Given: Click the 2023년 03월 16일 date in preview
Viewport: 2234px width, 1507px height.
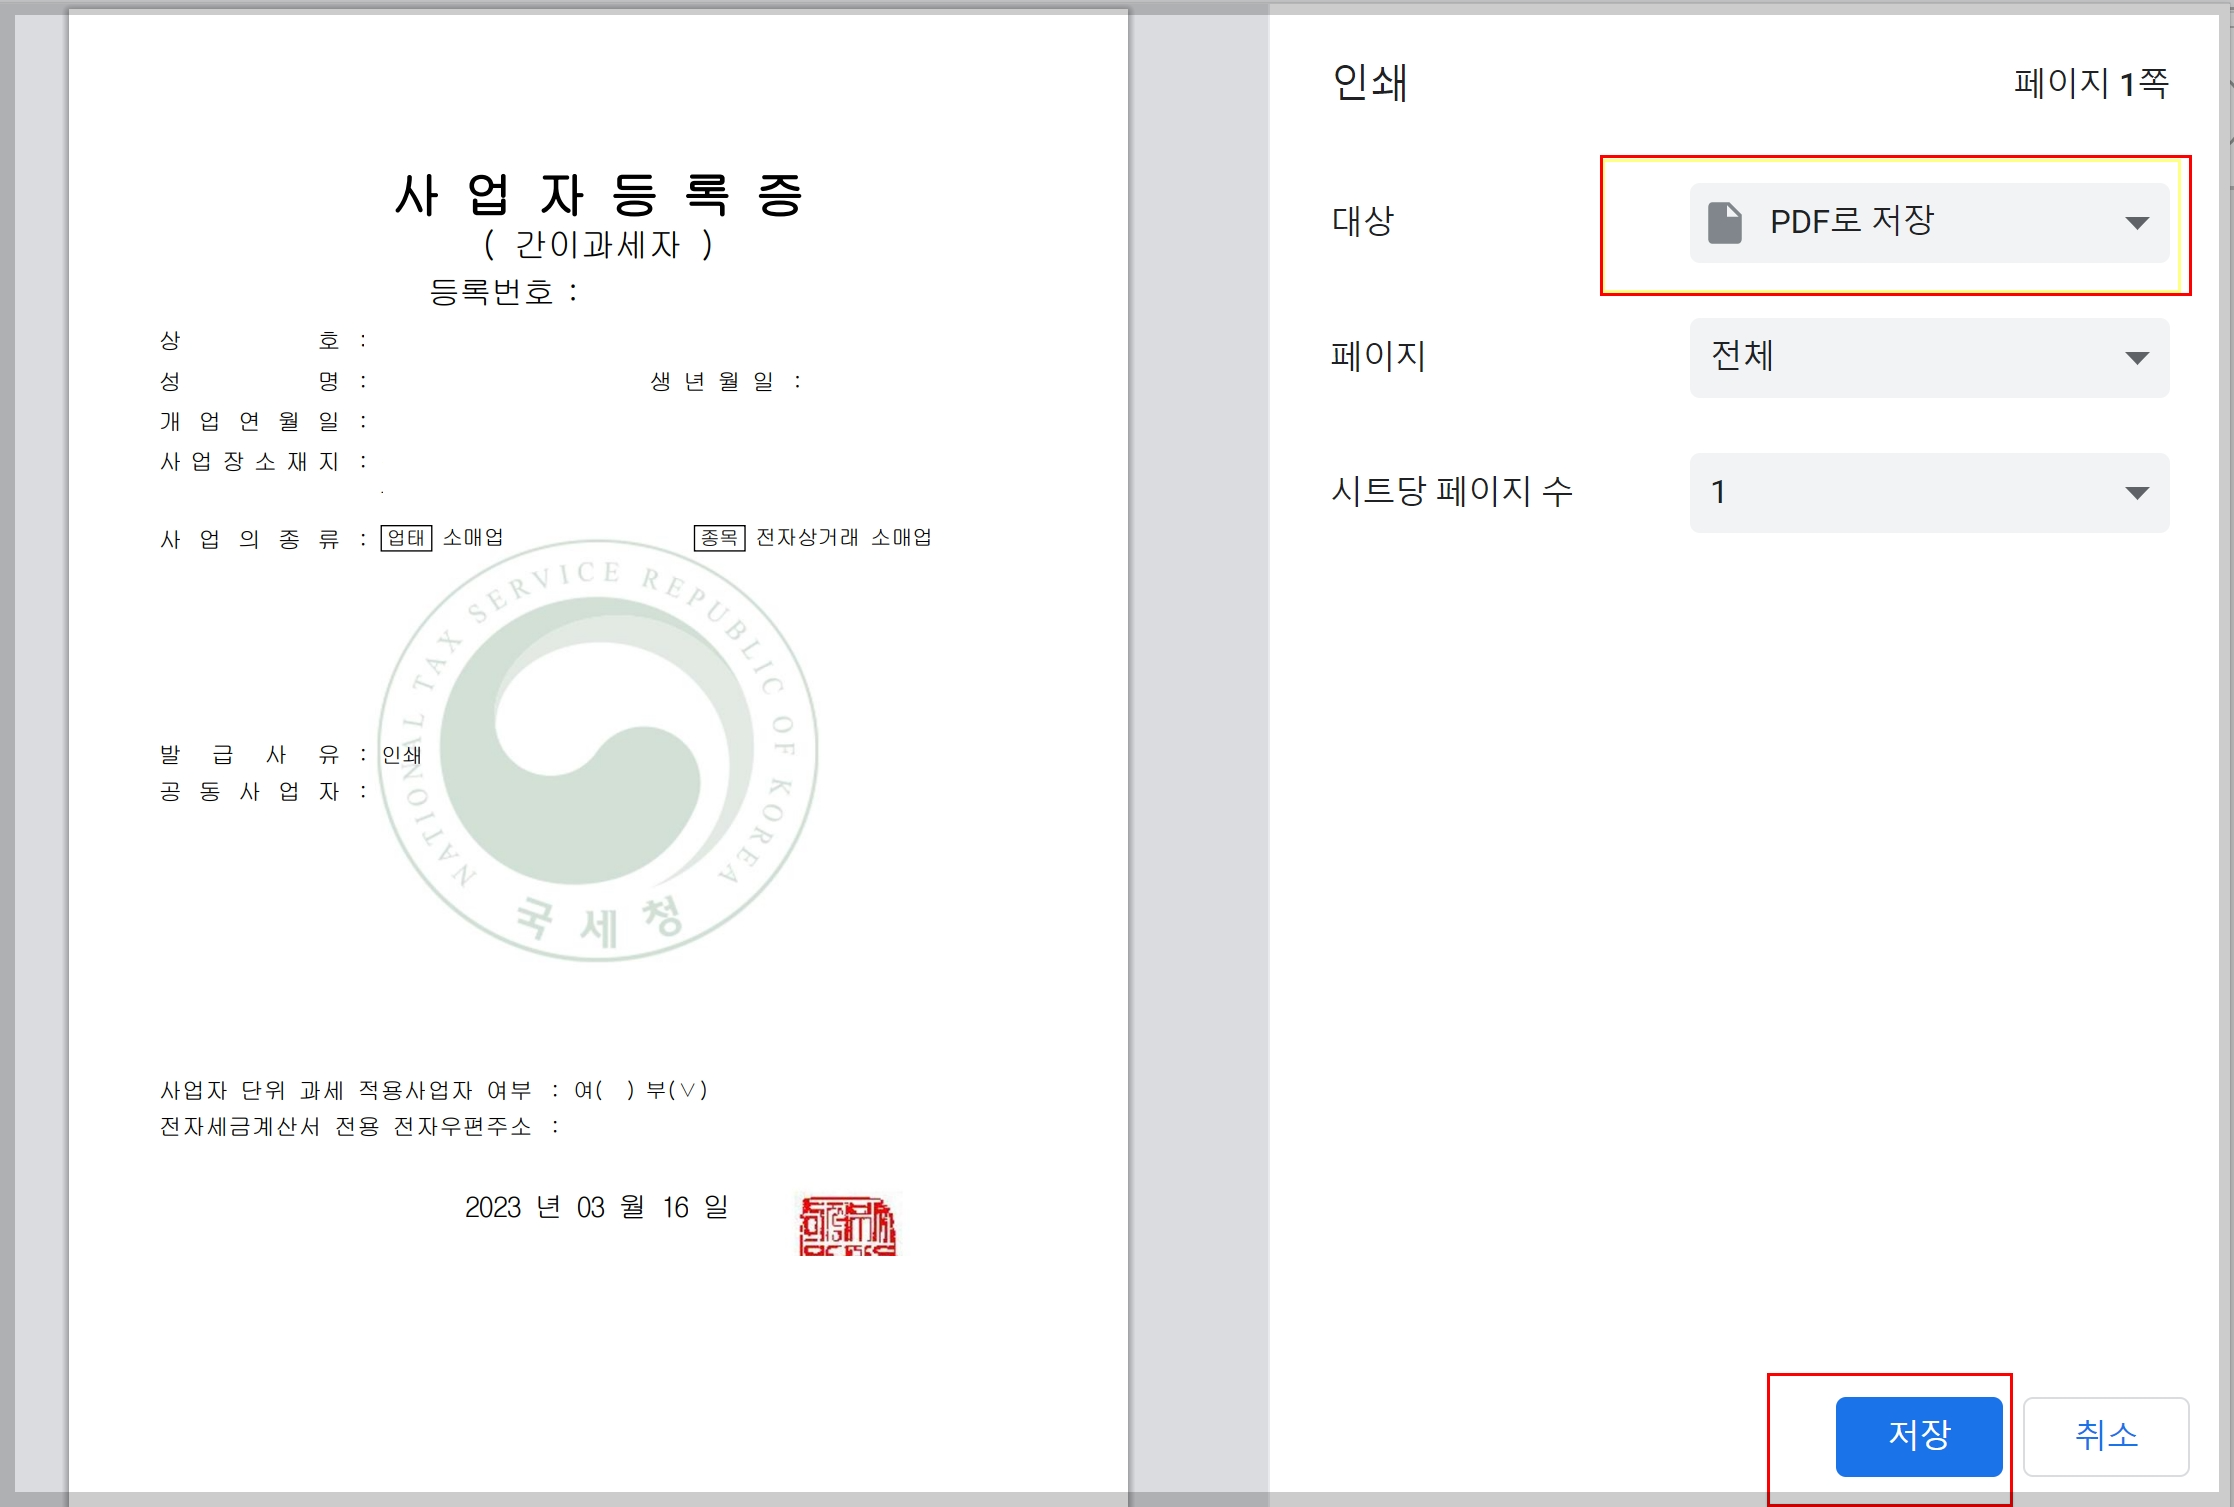Looking at the screenshot, I should pyautogui.click(x=597, y=1207).
